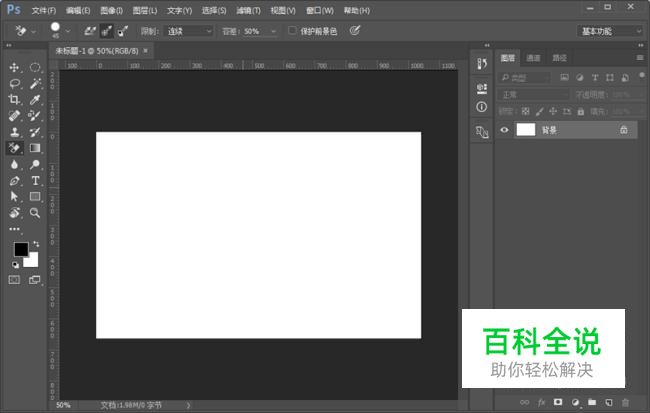Click the black foreground color swatch
Screen dimensions: 650x413
pos(21,250)
